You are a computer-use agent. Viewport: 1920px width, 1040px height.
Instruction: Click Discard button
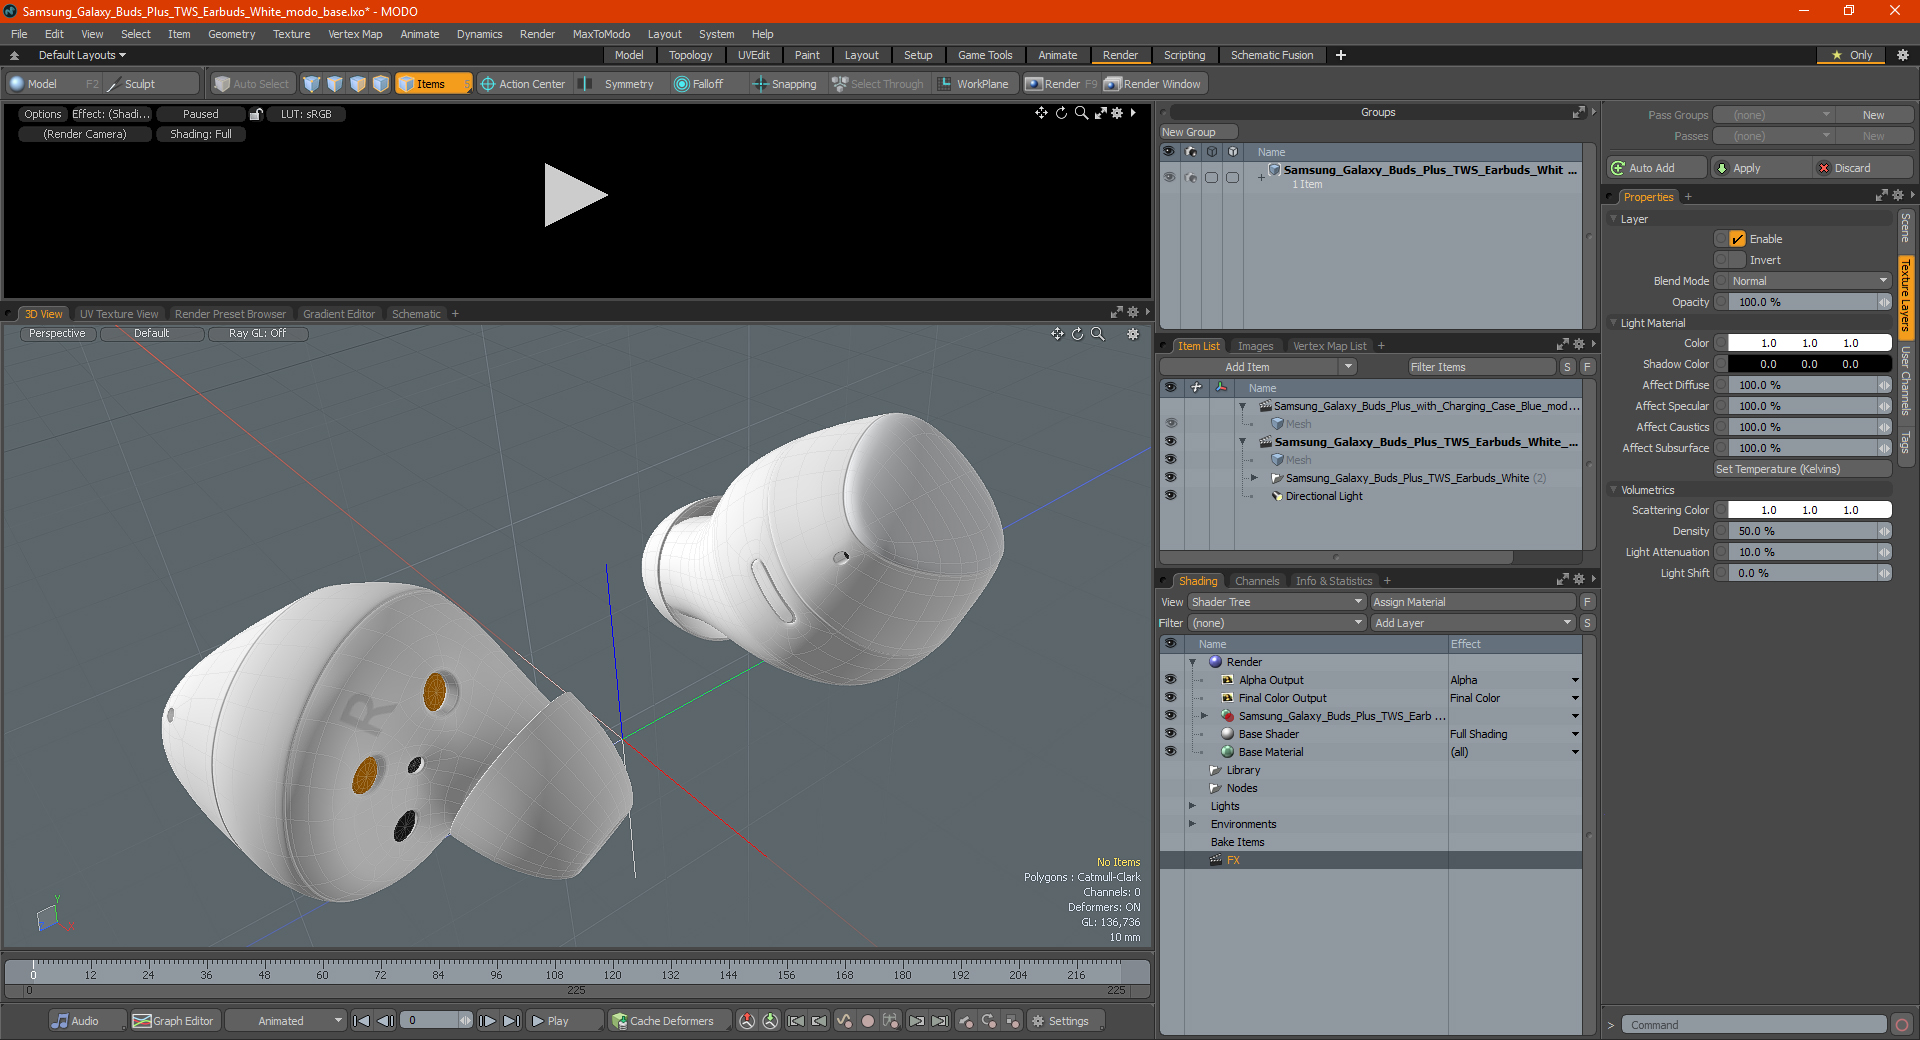(1862, 168)
